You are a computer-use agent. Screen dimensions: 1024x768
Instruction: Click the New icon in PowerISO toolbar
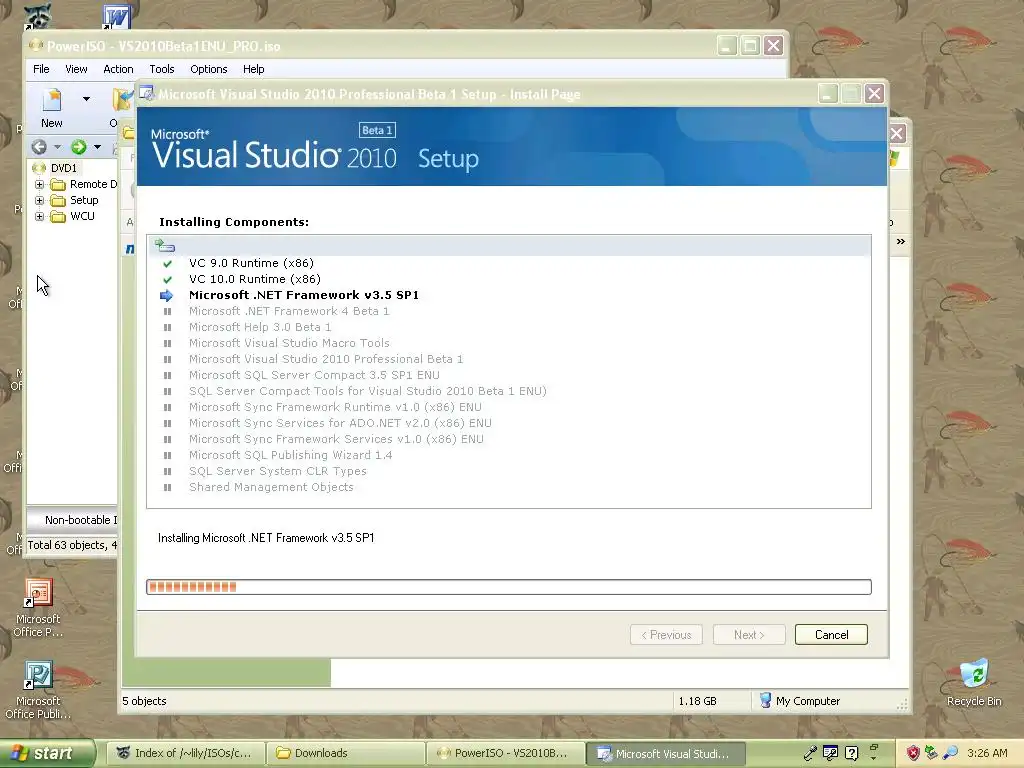52,100
